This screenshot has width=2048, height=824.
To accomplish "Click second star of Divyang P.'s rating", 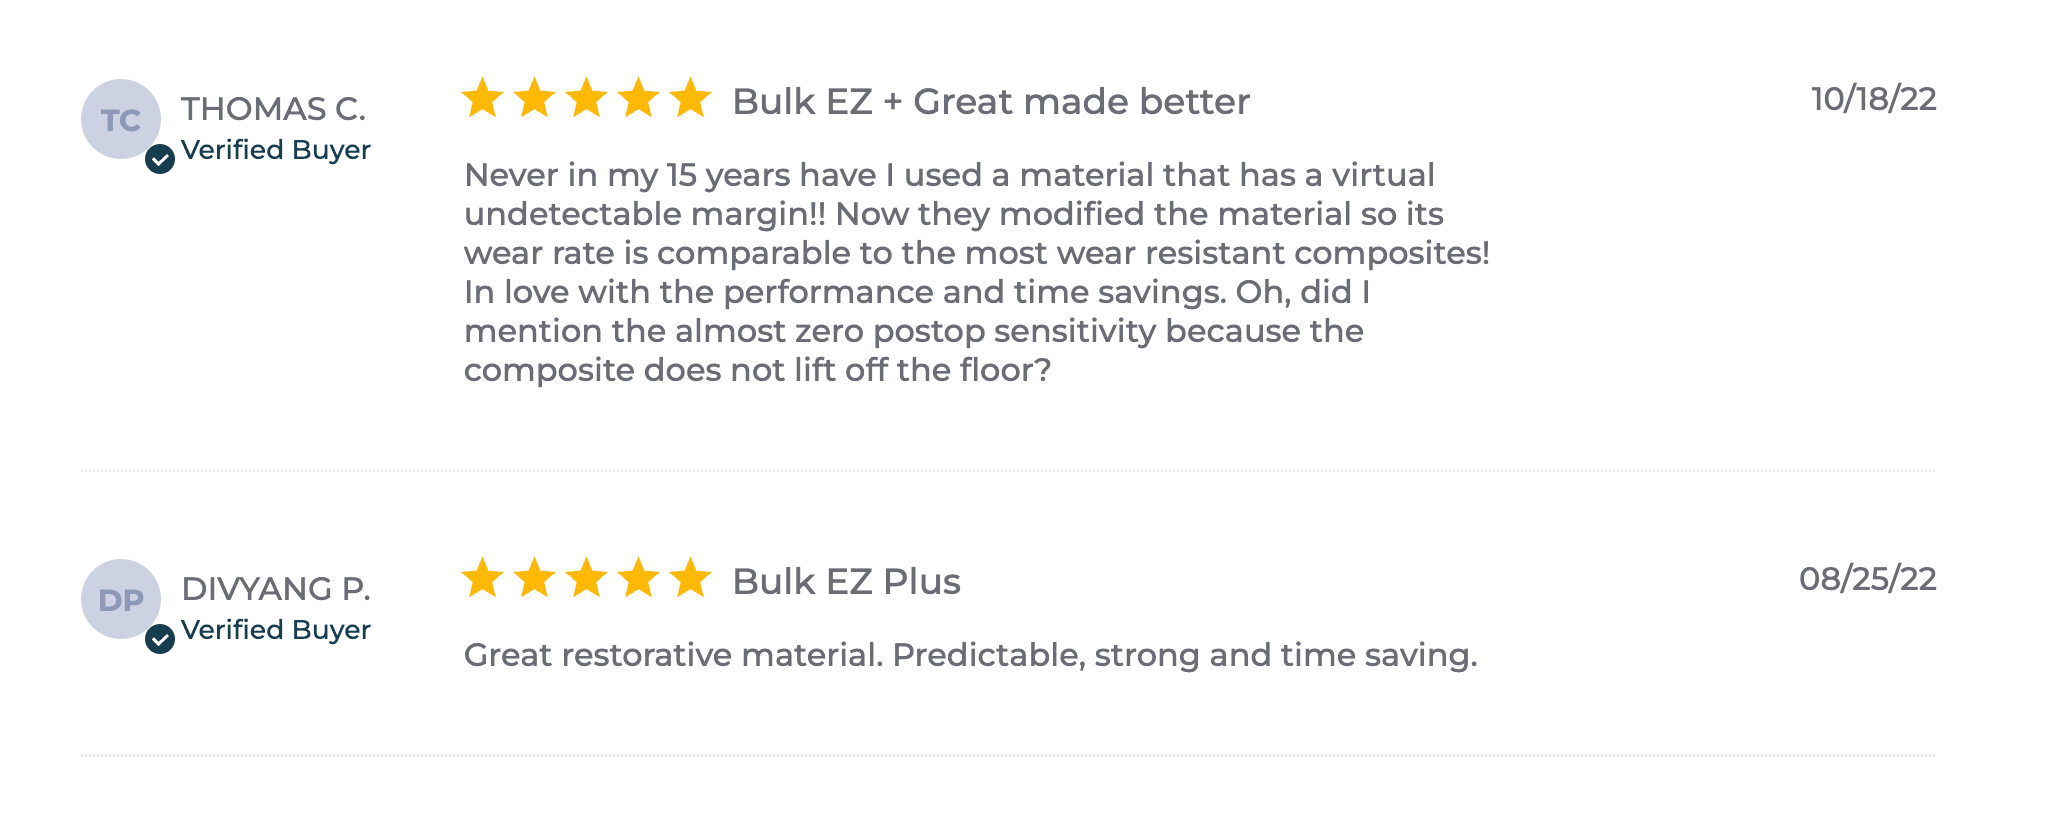I will coord(535,578).
